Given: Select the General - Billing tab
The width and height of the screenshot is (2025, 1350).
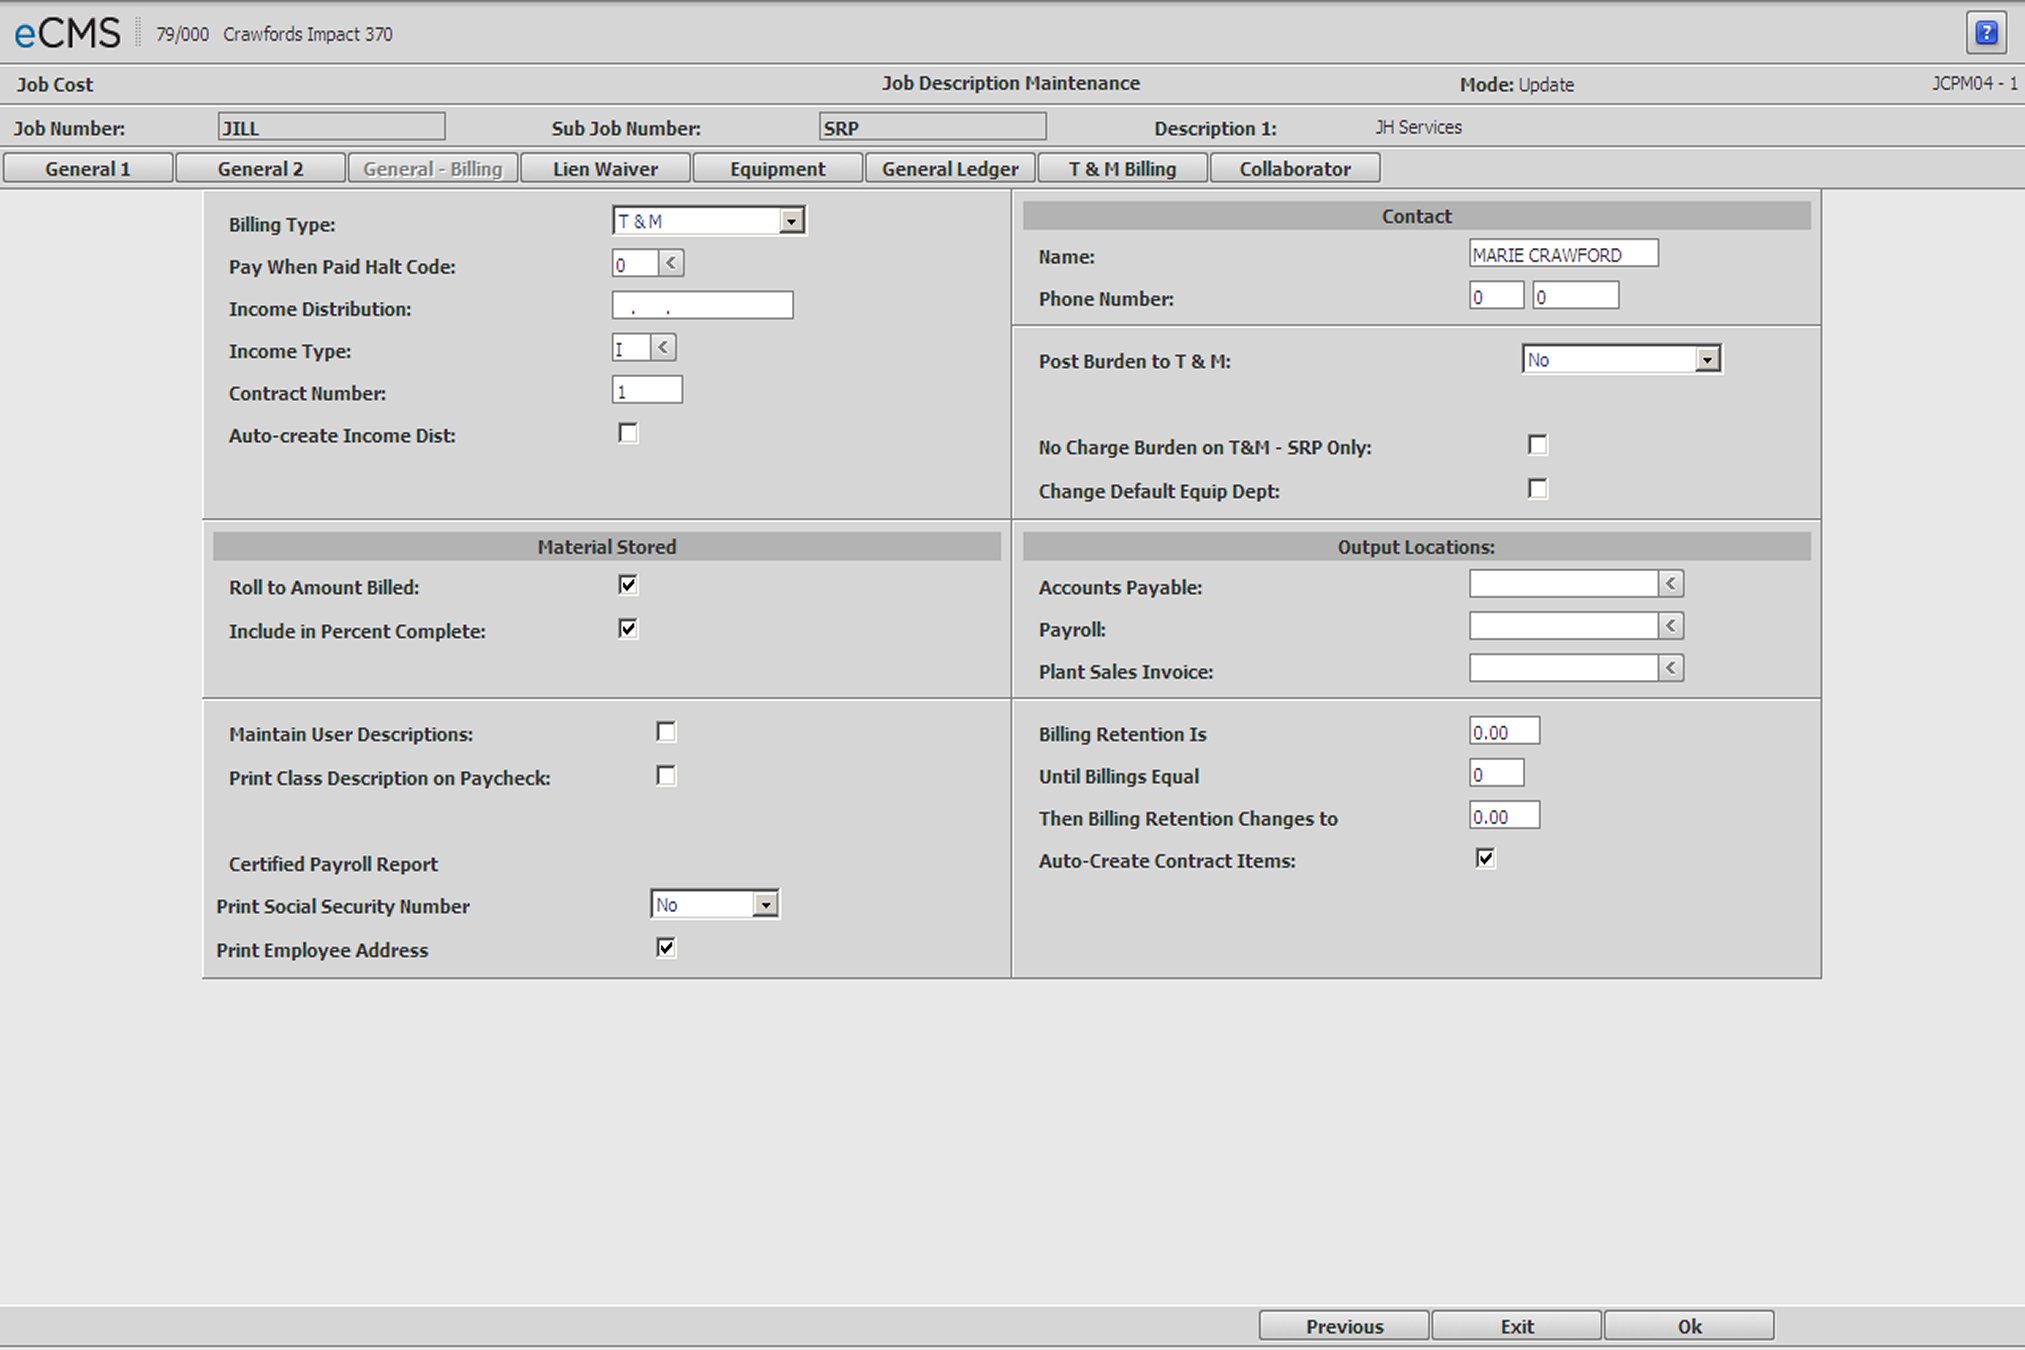Looking at the screenshot, I should tap(433, 168).
